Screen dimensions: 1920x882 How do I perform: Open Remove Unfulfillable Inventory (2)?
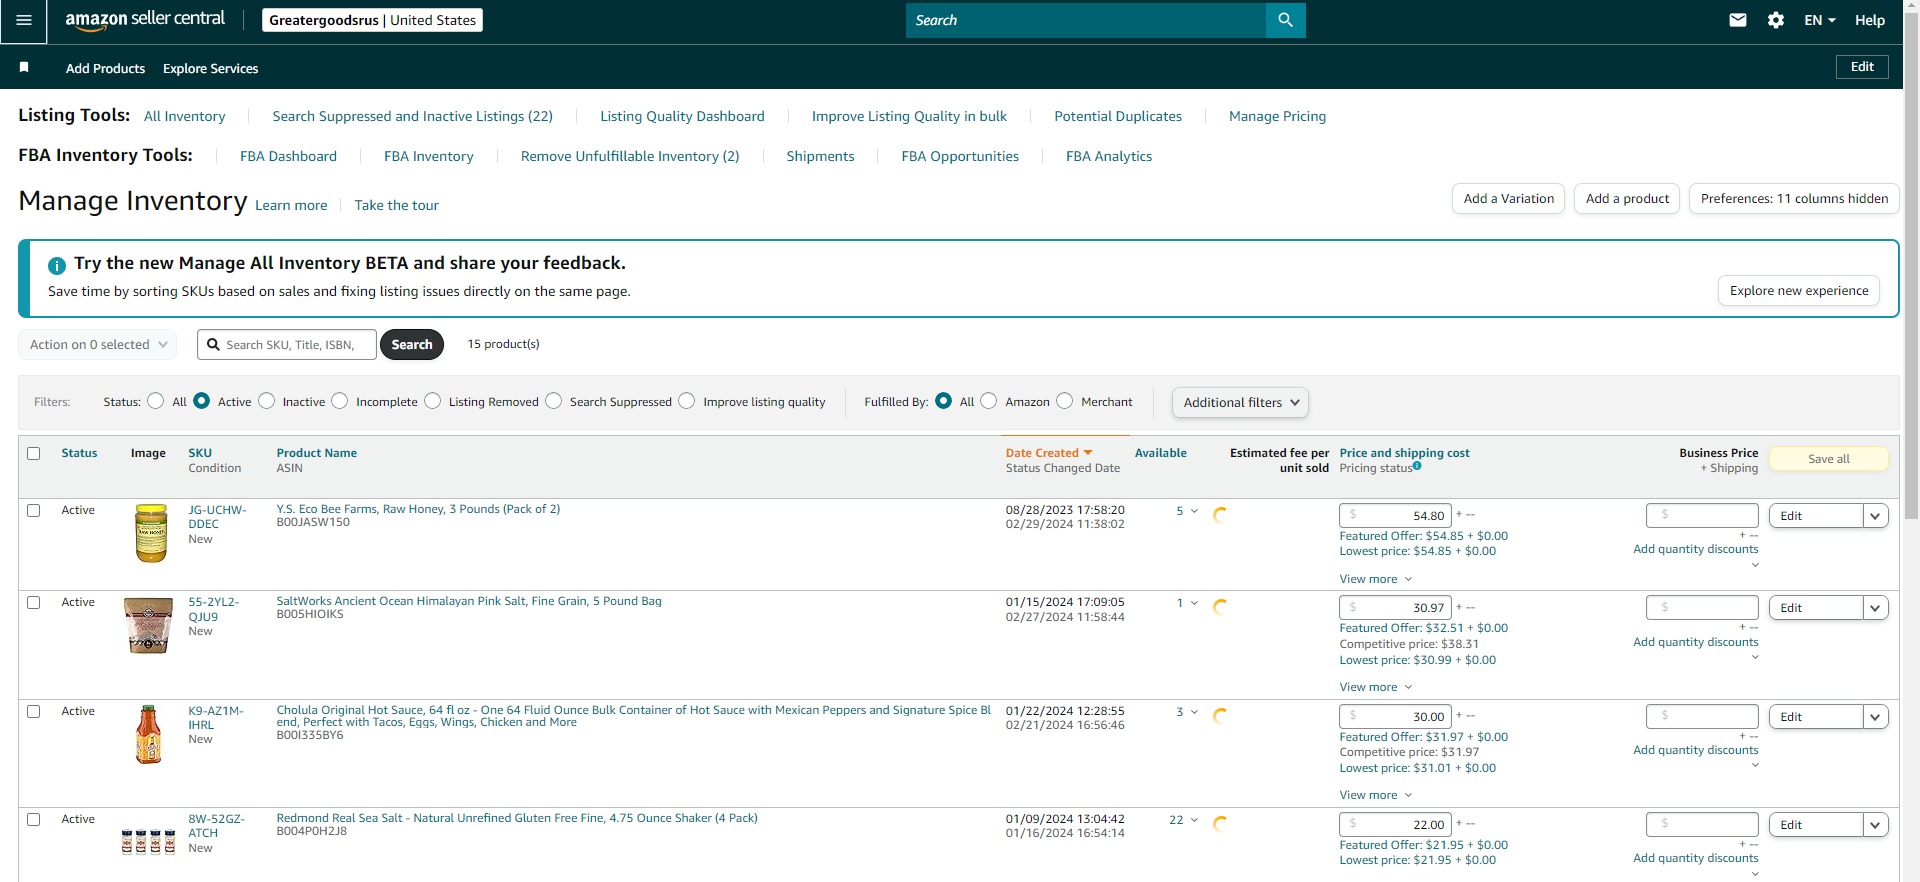coord(630,156)
